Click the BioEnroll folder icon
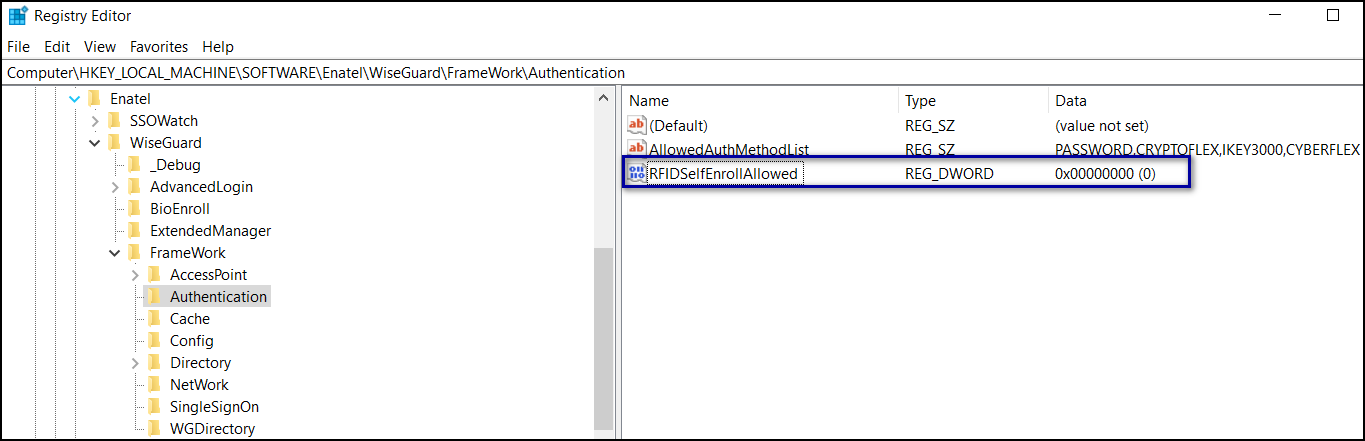This screenshot has height=441, width=1365. [134, 209]
